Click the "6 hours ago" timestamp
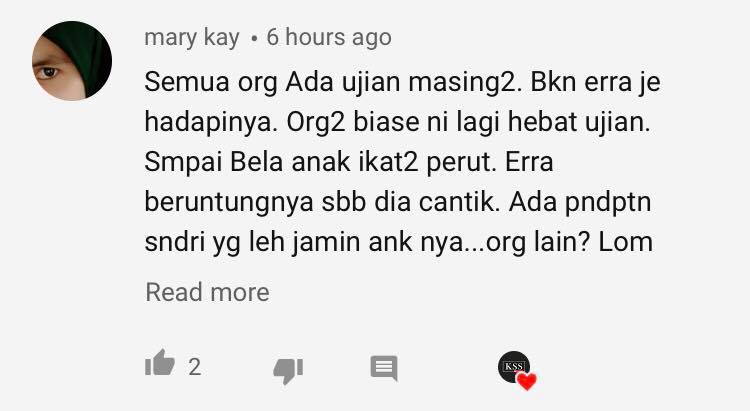Viewport: 750px width, 411px height. pyautogui.click(x=329, y=37)
